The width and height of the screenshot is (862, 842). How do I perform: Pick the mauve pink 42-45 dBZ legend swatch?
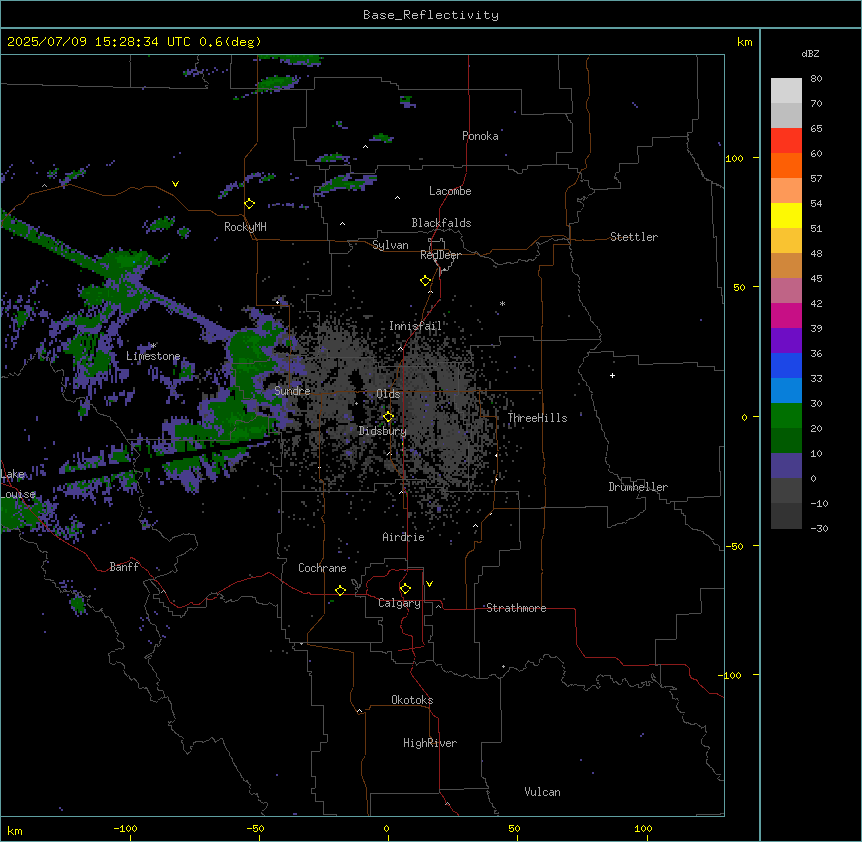(x=786, y=291)
